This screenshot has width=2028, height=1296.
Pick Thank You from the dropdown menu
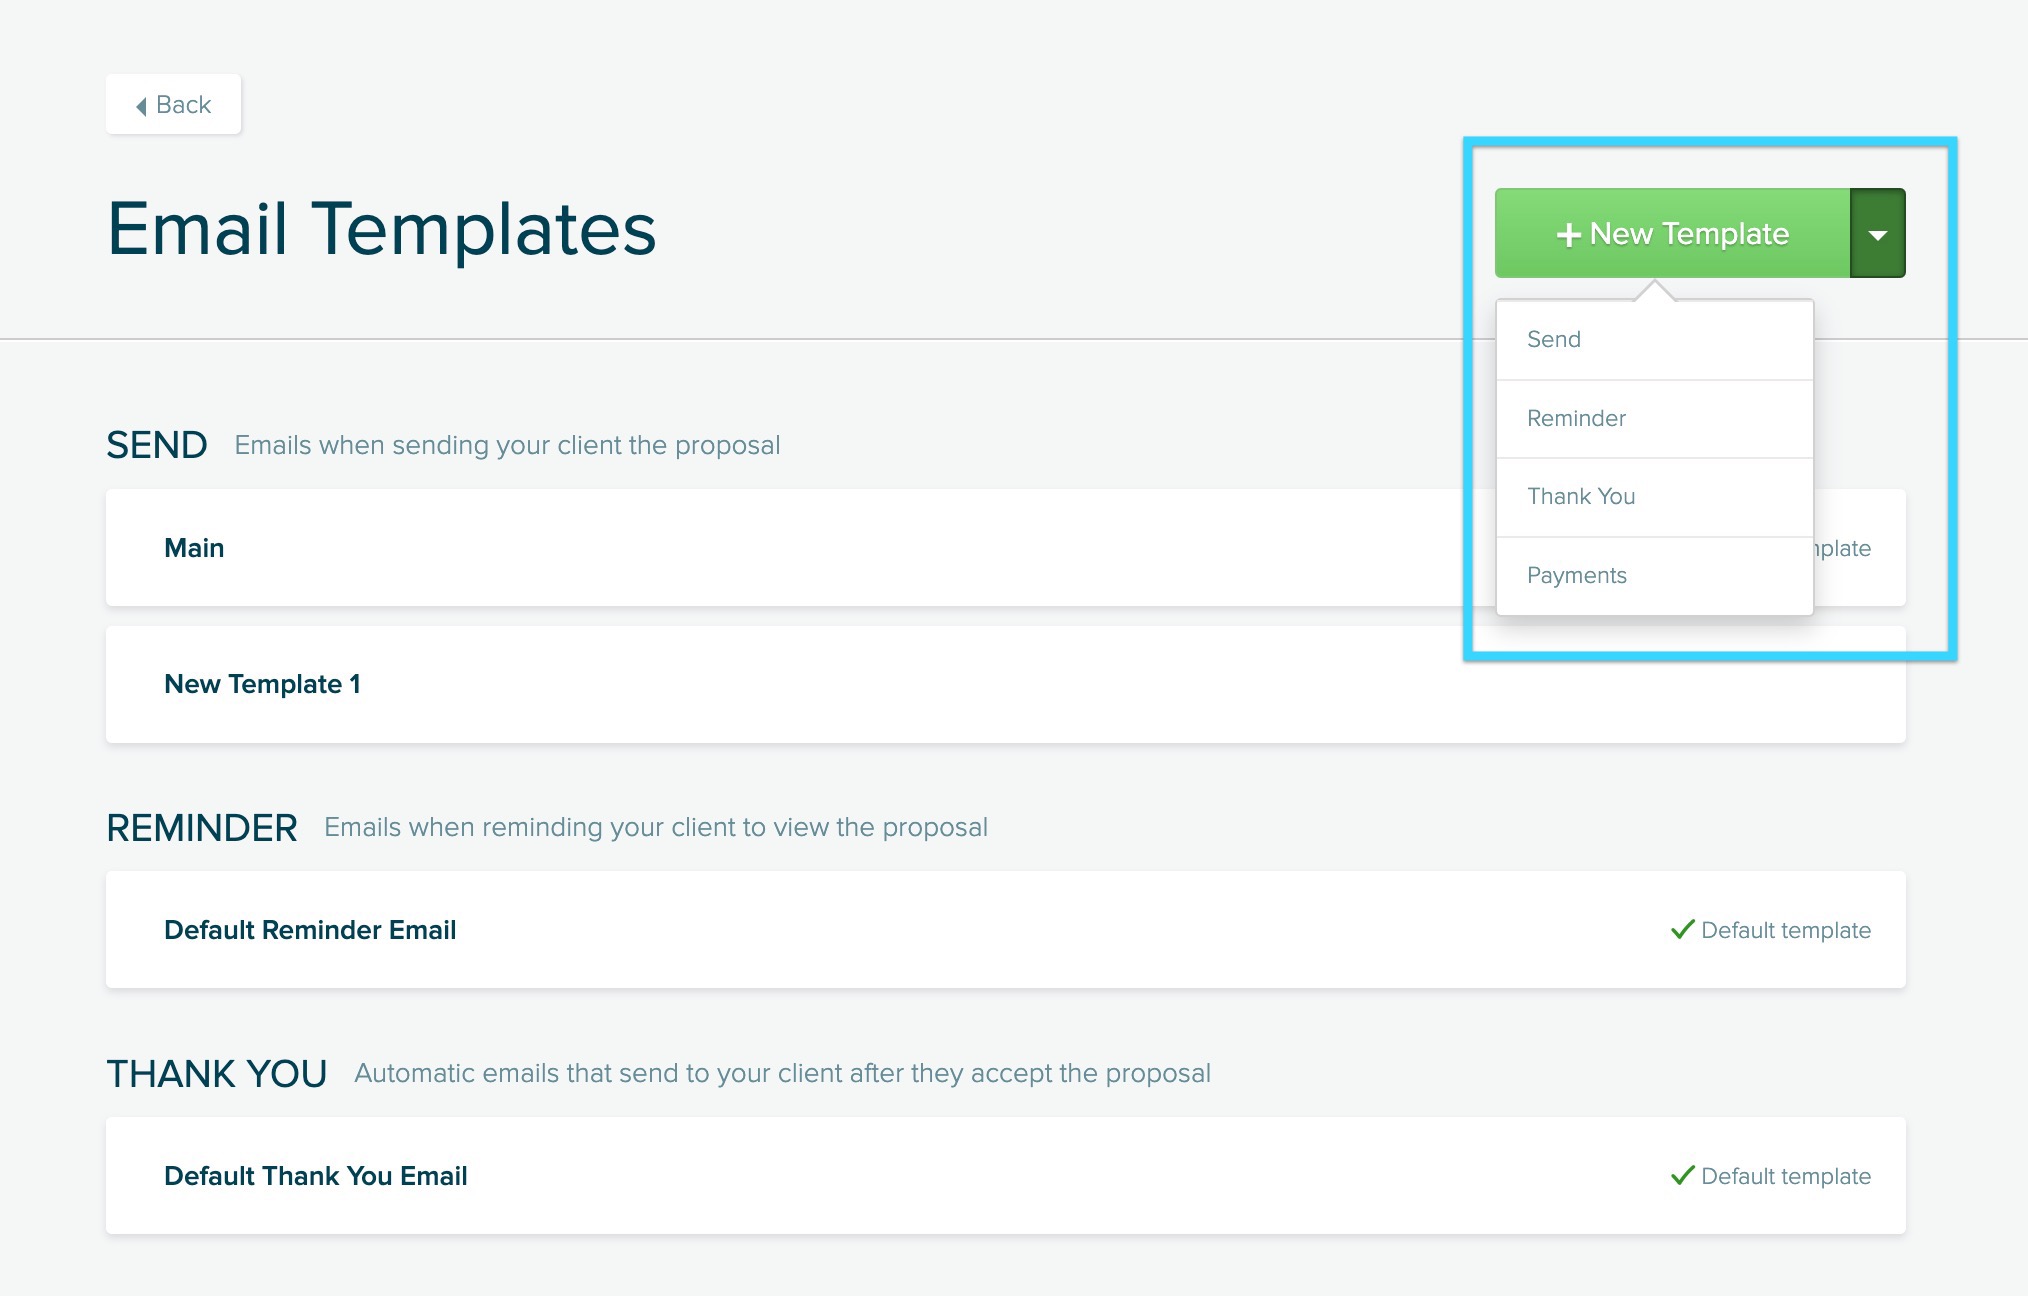[x=1581, y=497]
